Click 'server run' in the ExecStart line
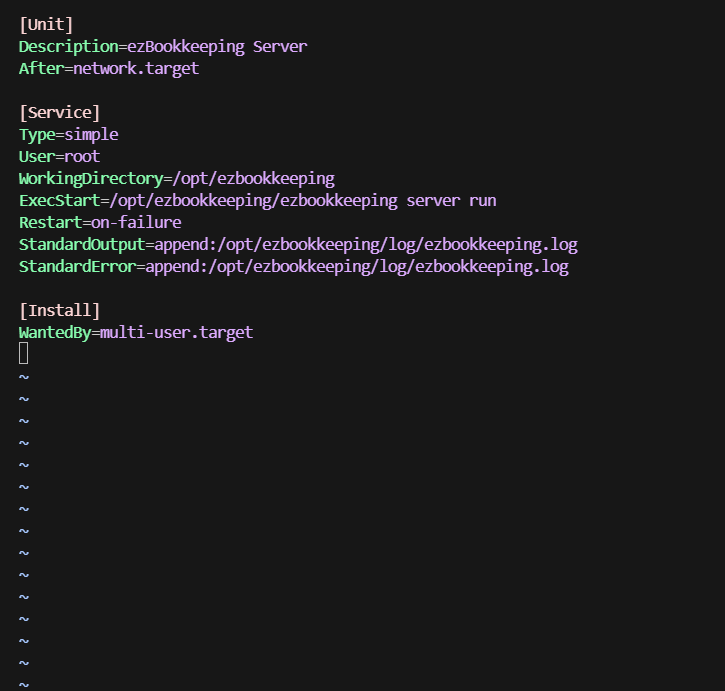Viewport: 725px width, 691px height. (x=451, y=200)
